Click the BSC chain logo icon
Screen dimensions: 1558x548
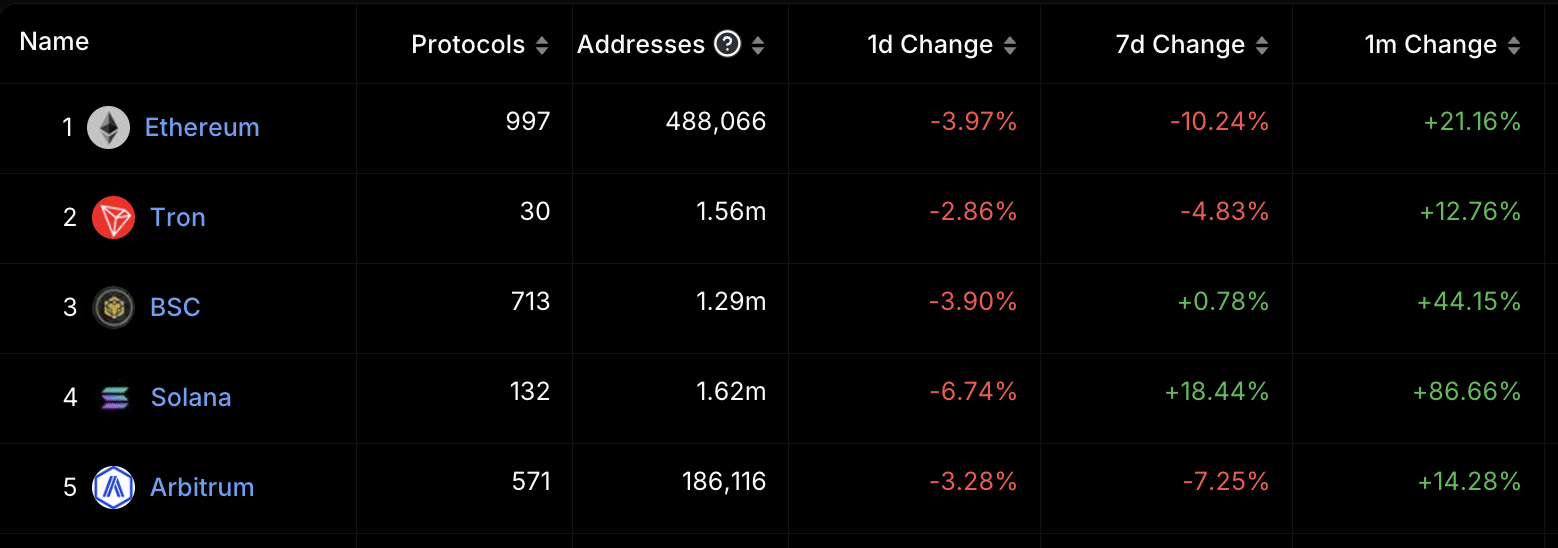pyautogui.click(x=113, y=307)
